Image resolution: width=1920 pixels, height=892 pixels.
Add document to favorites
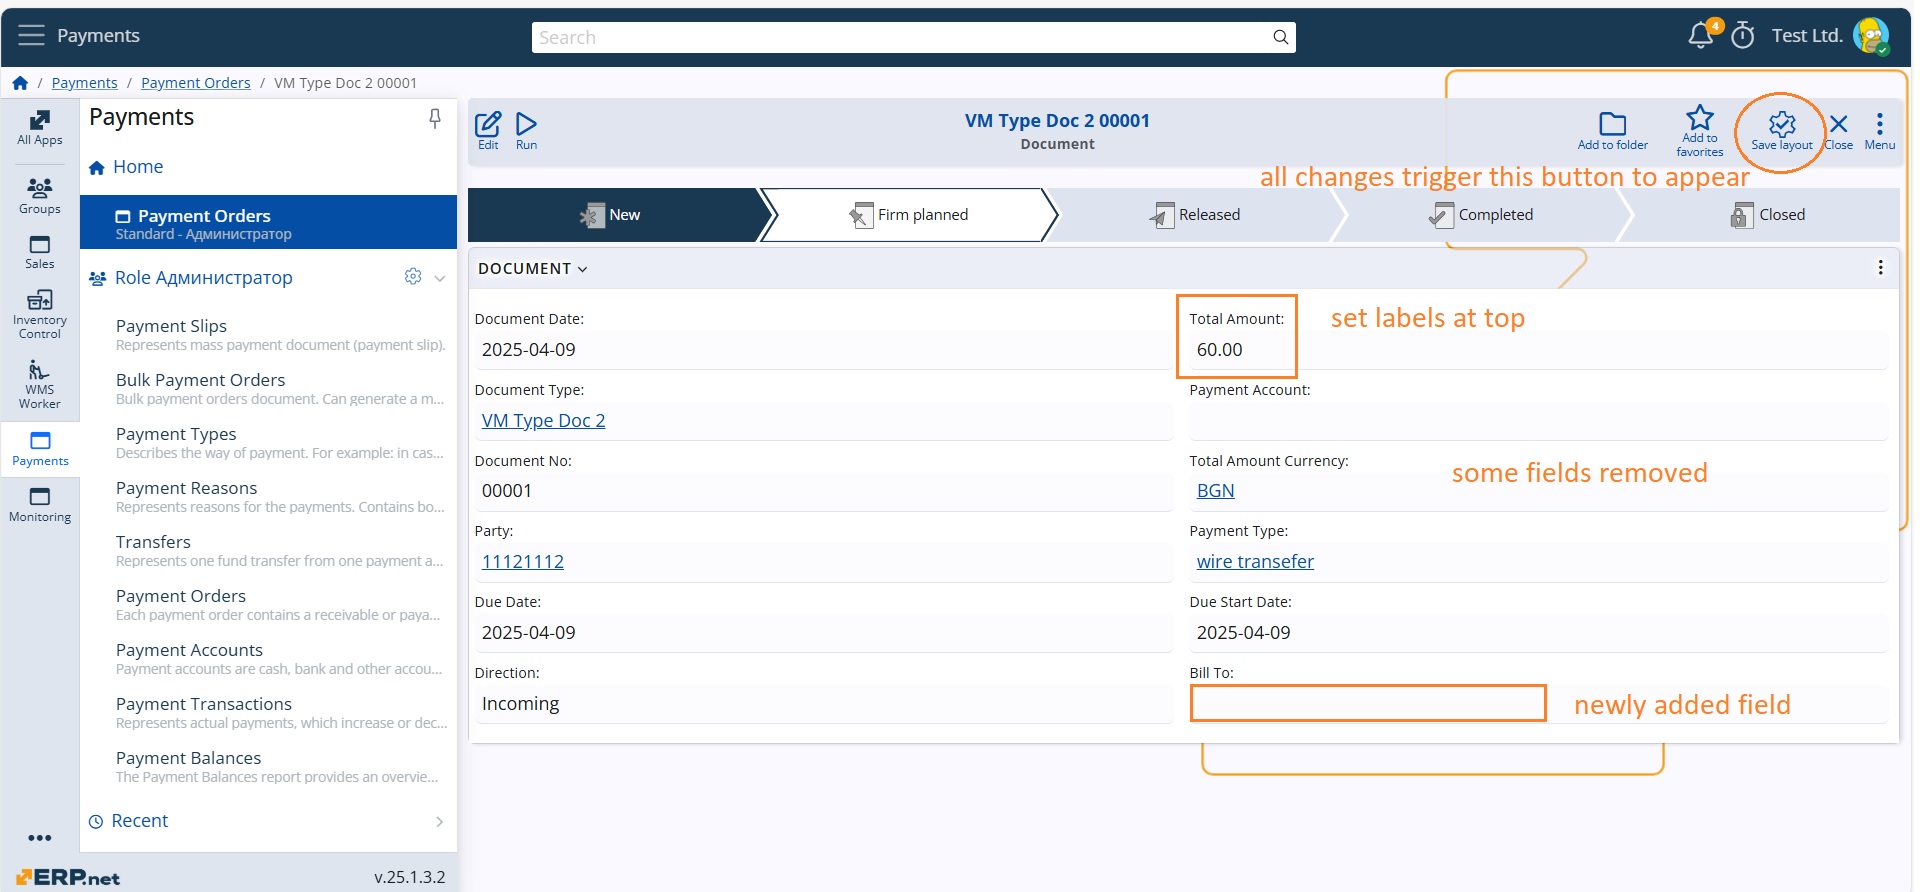[1700, 131]
